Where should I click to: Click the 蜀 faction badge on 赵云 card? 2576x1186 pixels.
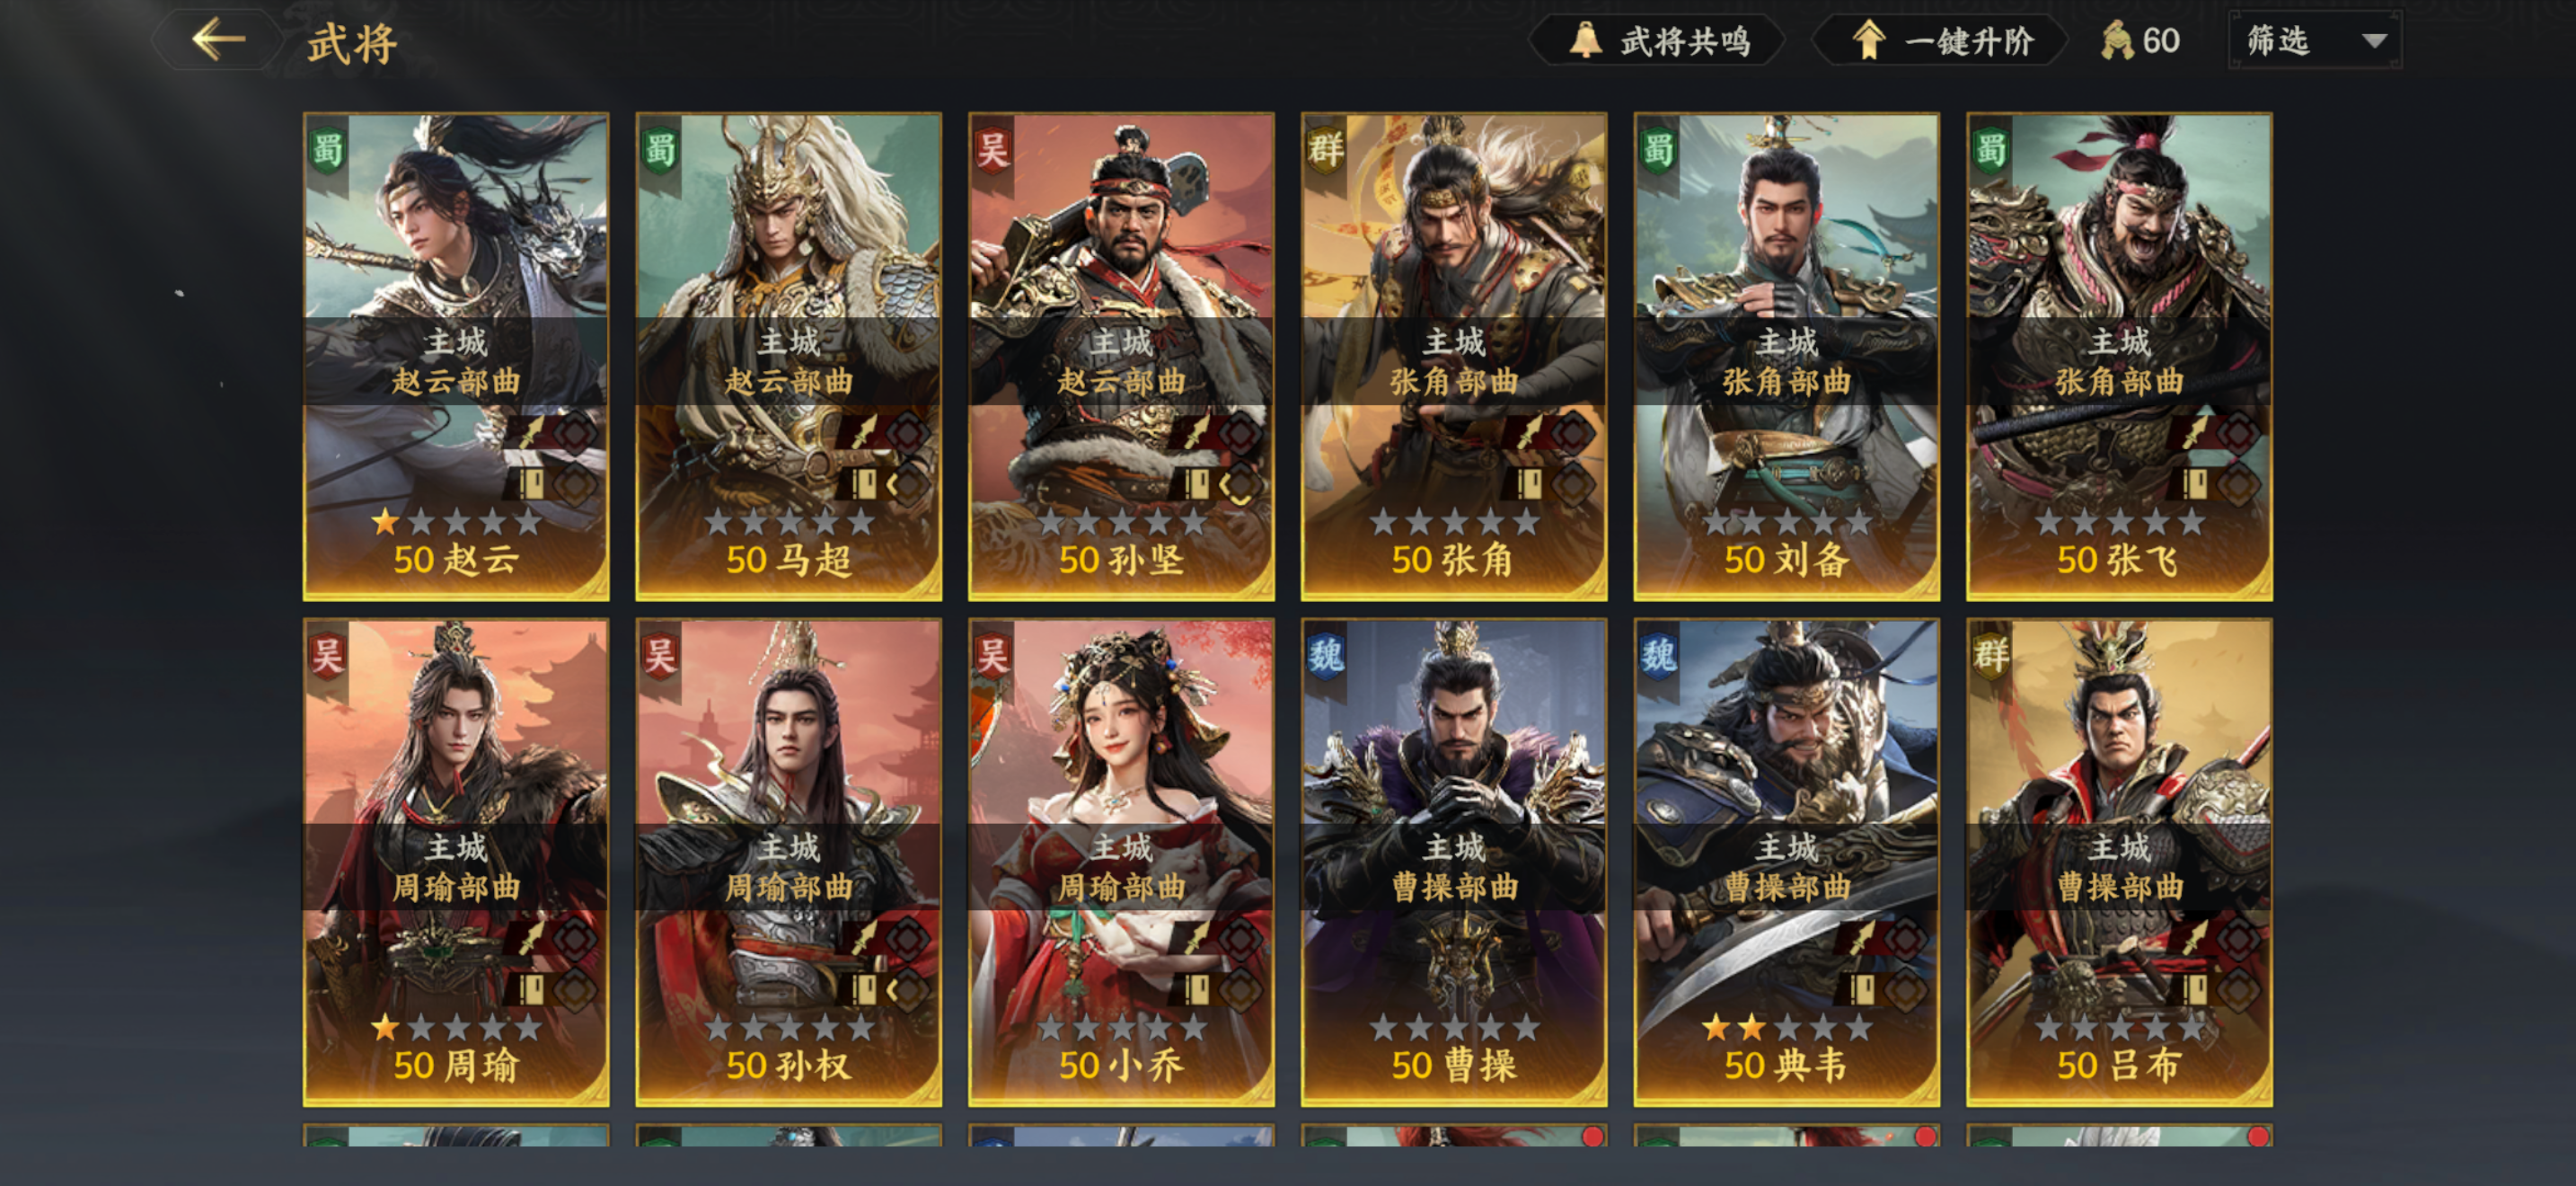tap(328, 150)
